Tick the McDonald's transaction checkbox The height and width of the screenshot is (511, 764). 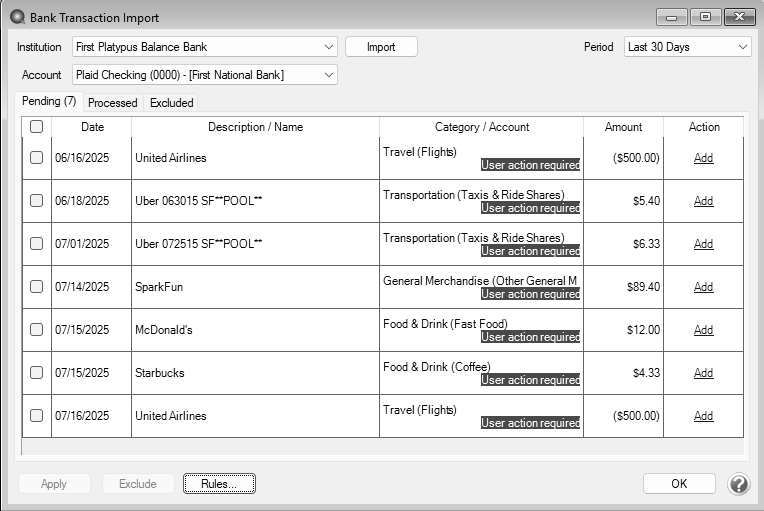[x=37, y=330]
